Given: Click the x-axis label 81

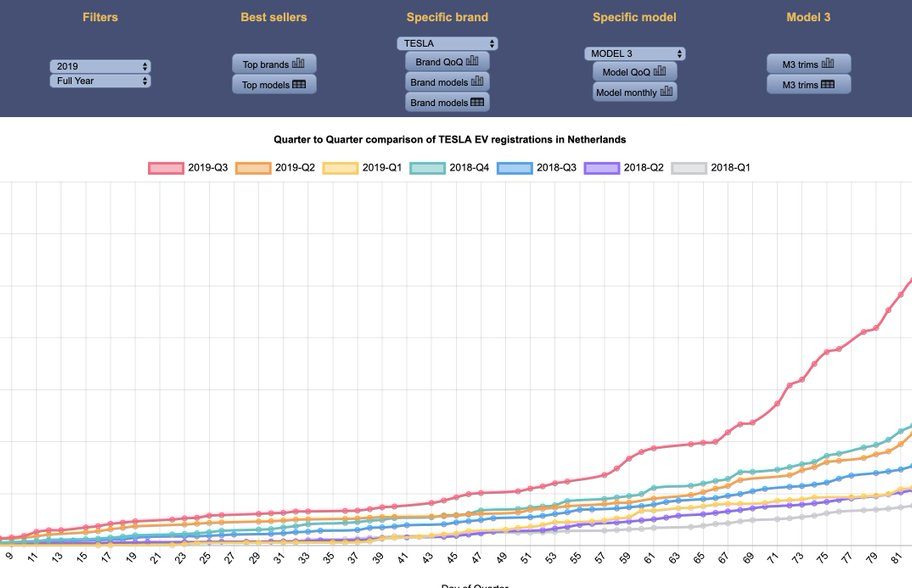Looking at the screenshot, I should coord(896,558).
